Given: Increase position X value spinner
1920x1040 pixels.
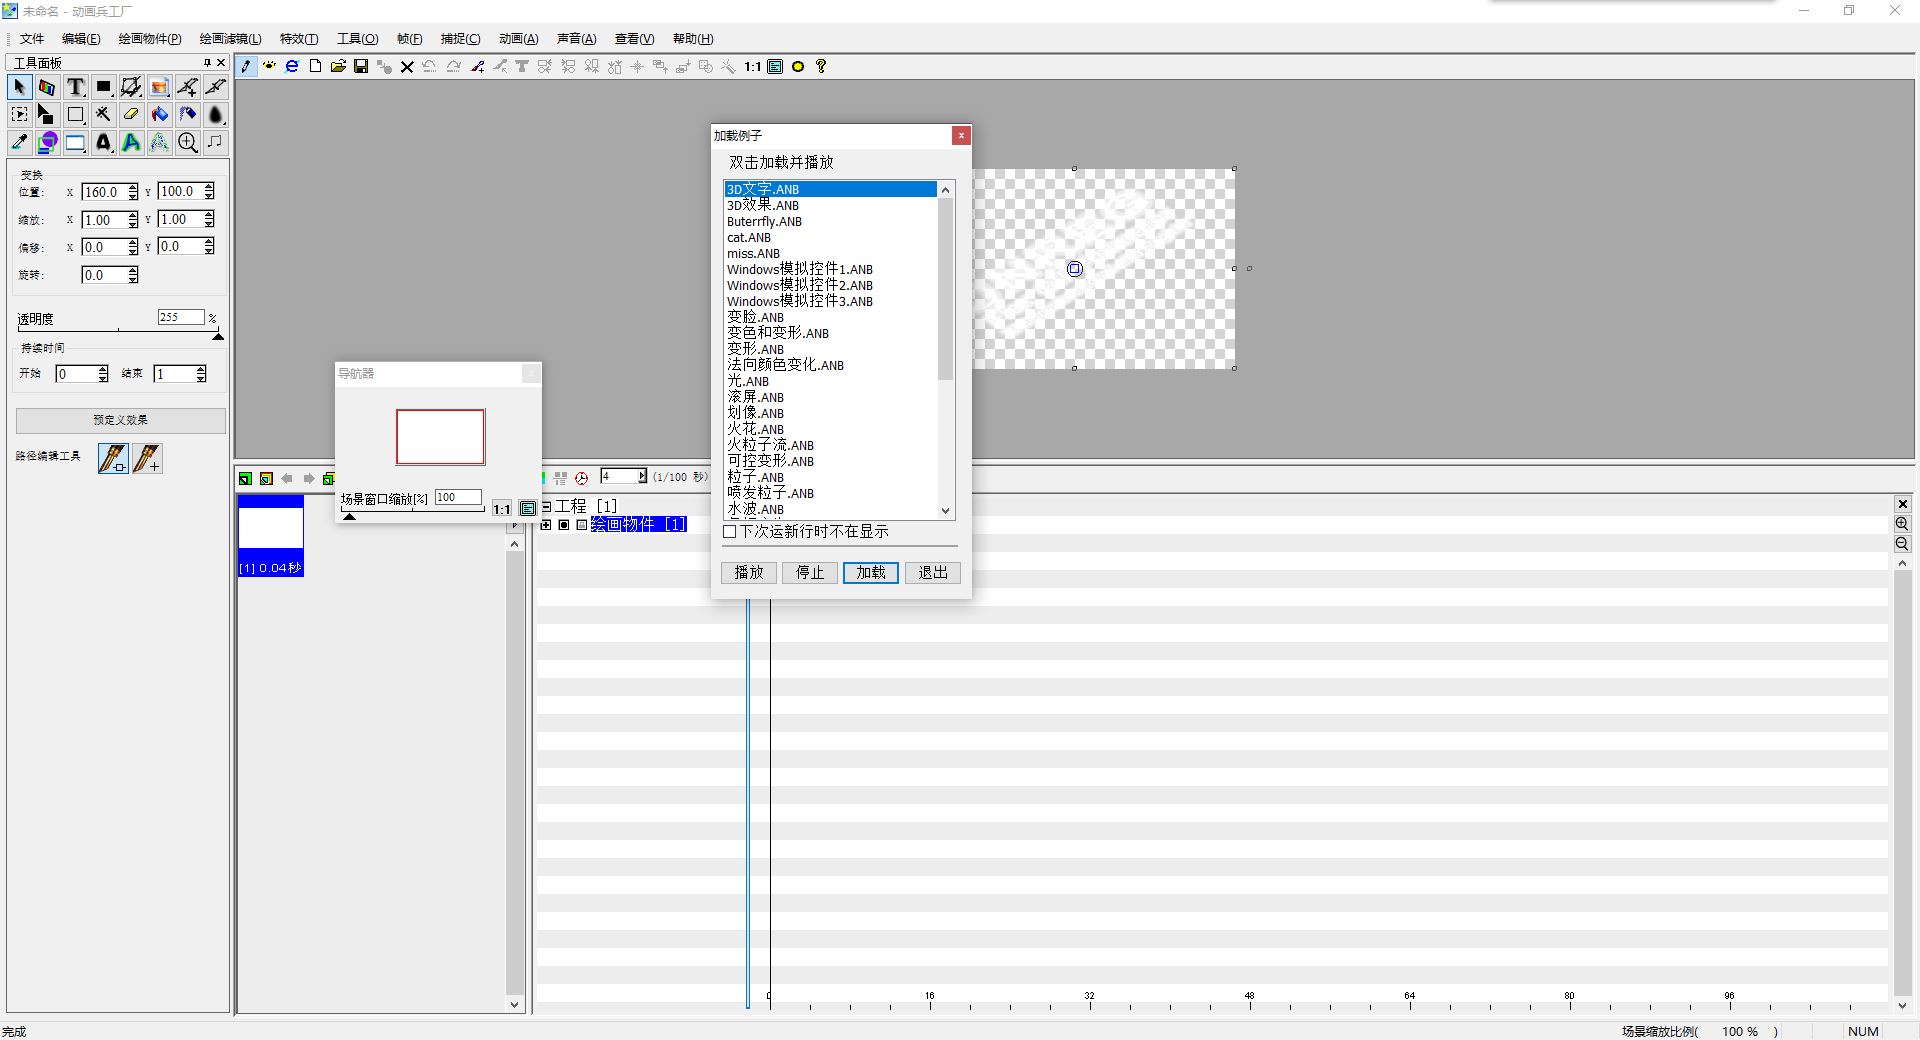Looking at the screenshot, I should point(133,188).
